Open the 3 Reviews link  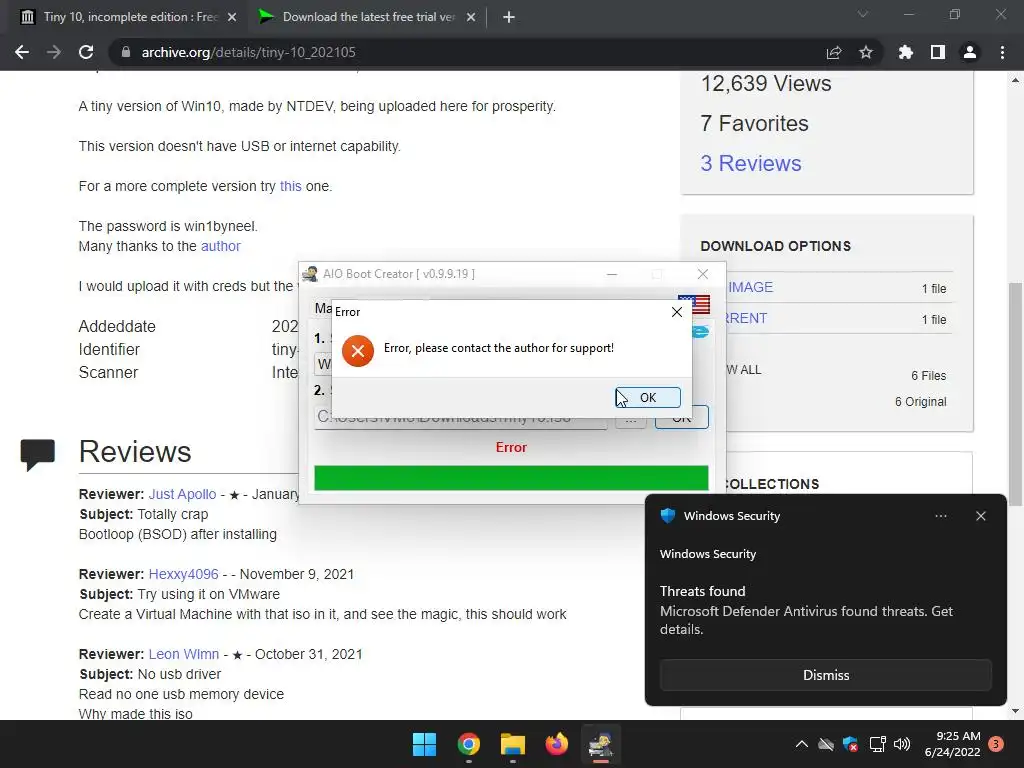[x=750, y=163]
